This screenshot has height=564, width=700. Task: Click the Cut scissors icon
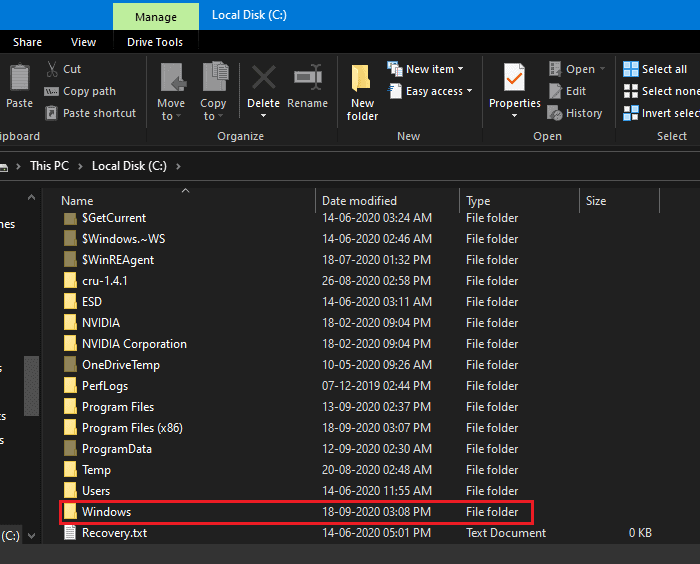pyautogui.click(x=52, y=69)
